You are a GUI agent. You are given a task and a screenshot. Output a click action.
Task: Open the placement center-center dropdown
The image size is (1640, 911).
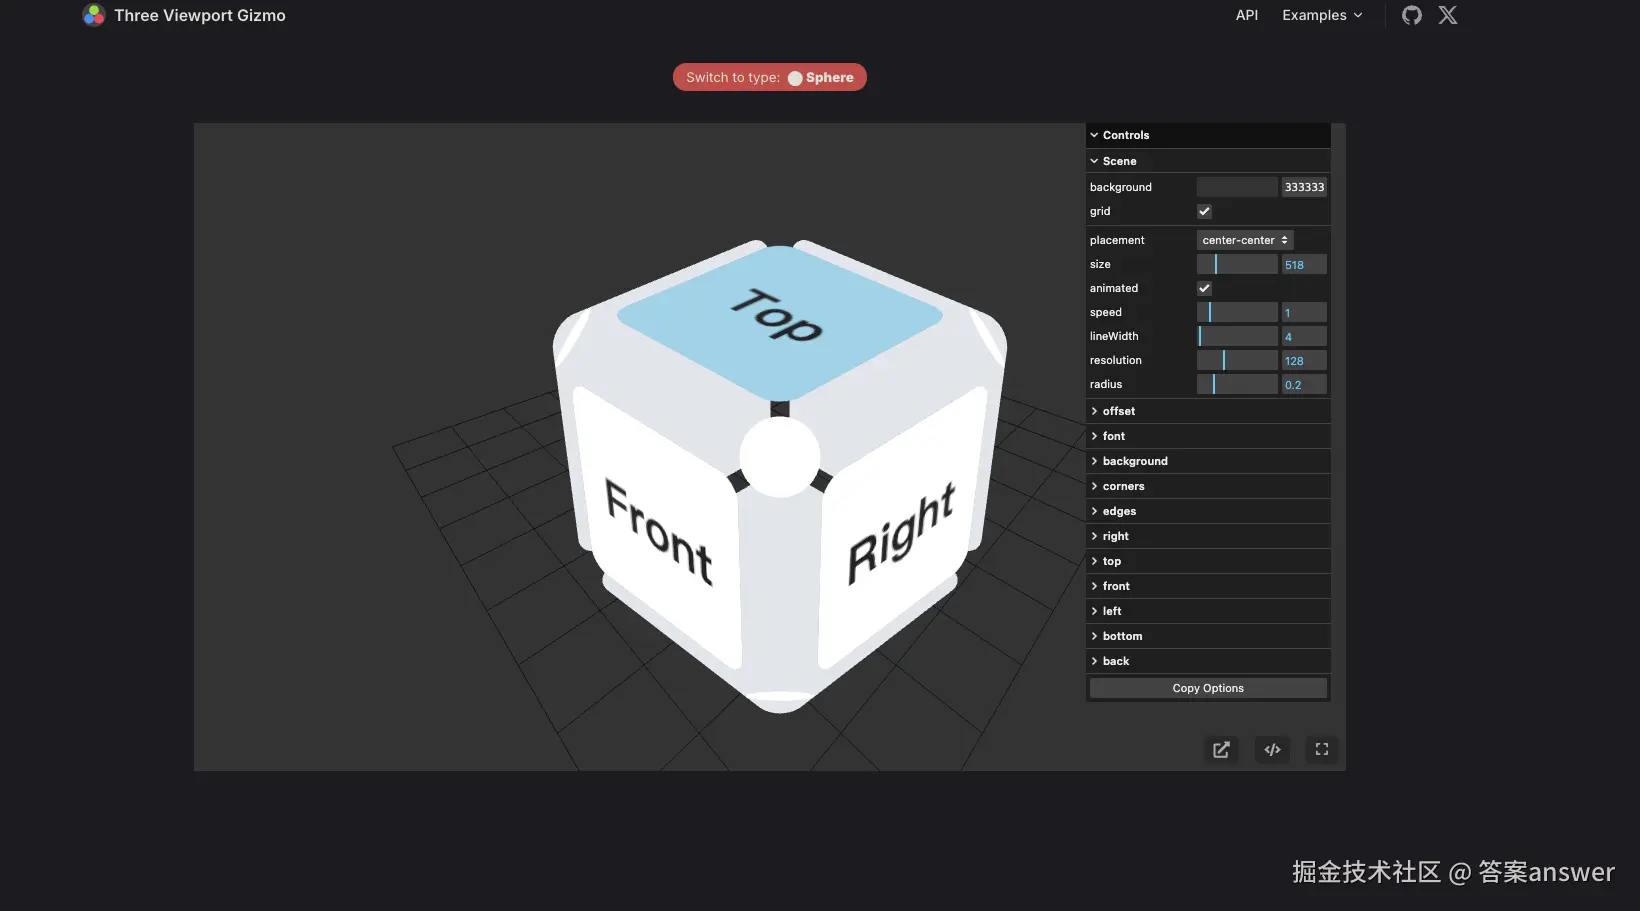pyautogui.click(x=1245, y=240)
